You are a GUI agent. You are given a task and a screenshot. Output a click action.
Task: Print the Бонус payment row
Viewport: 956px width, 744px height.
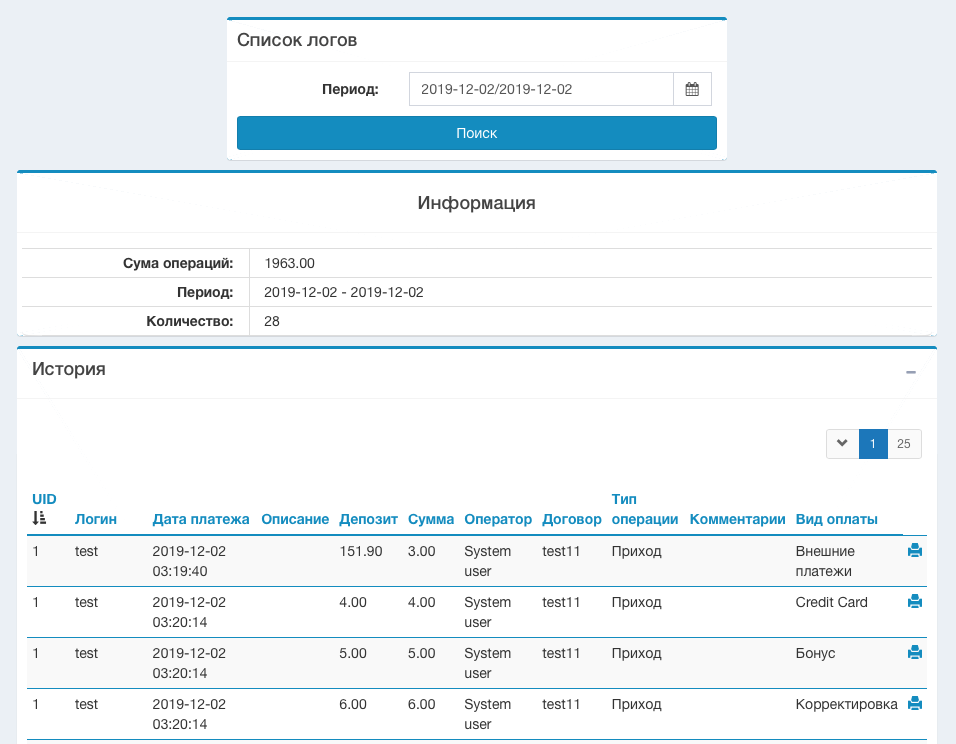point(914,653)
